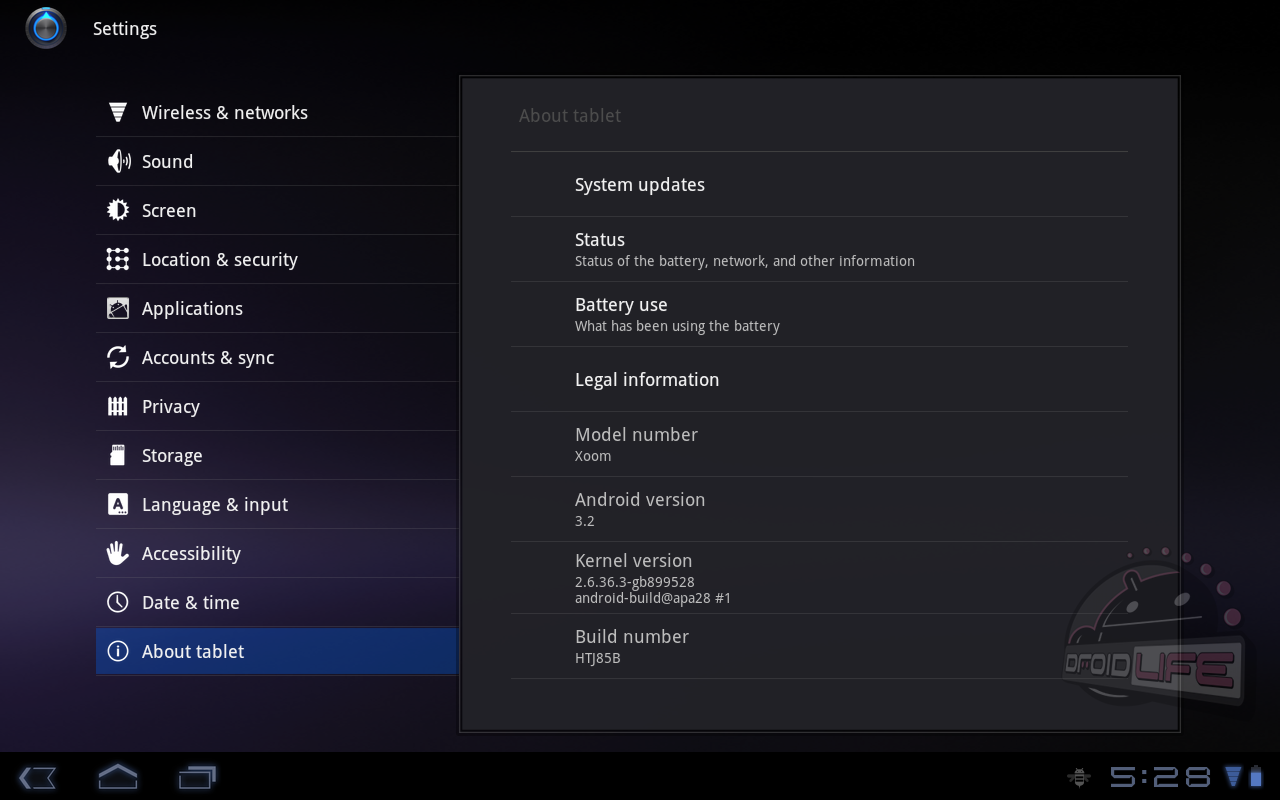Tap the Sound speaker icon
The width and height of the screenshot is (1280, 800).
118,161
